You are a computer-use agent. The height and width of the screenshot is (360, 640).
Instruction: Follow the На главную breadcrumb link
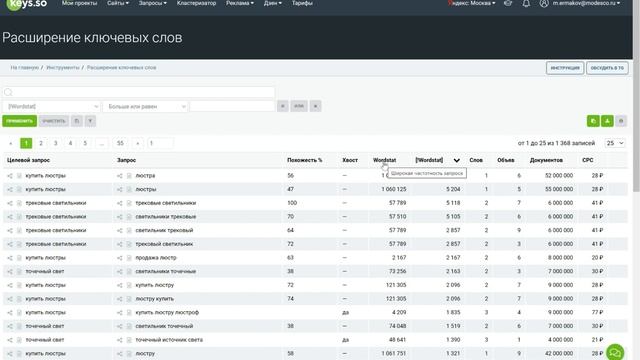pos(24,68)
